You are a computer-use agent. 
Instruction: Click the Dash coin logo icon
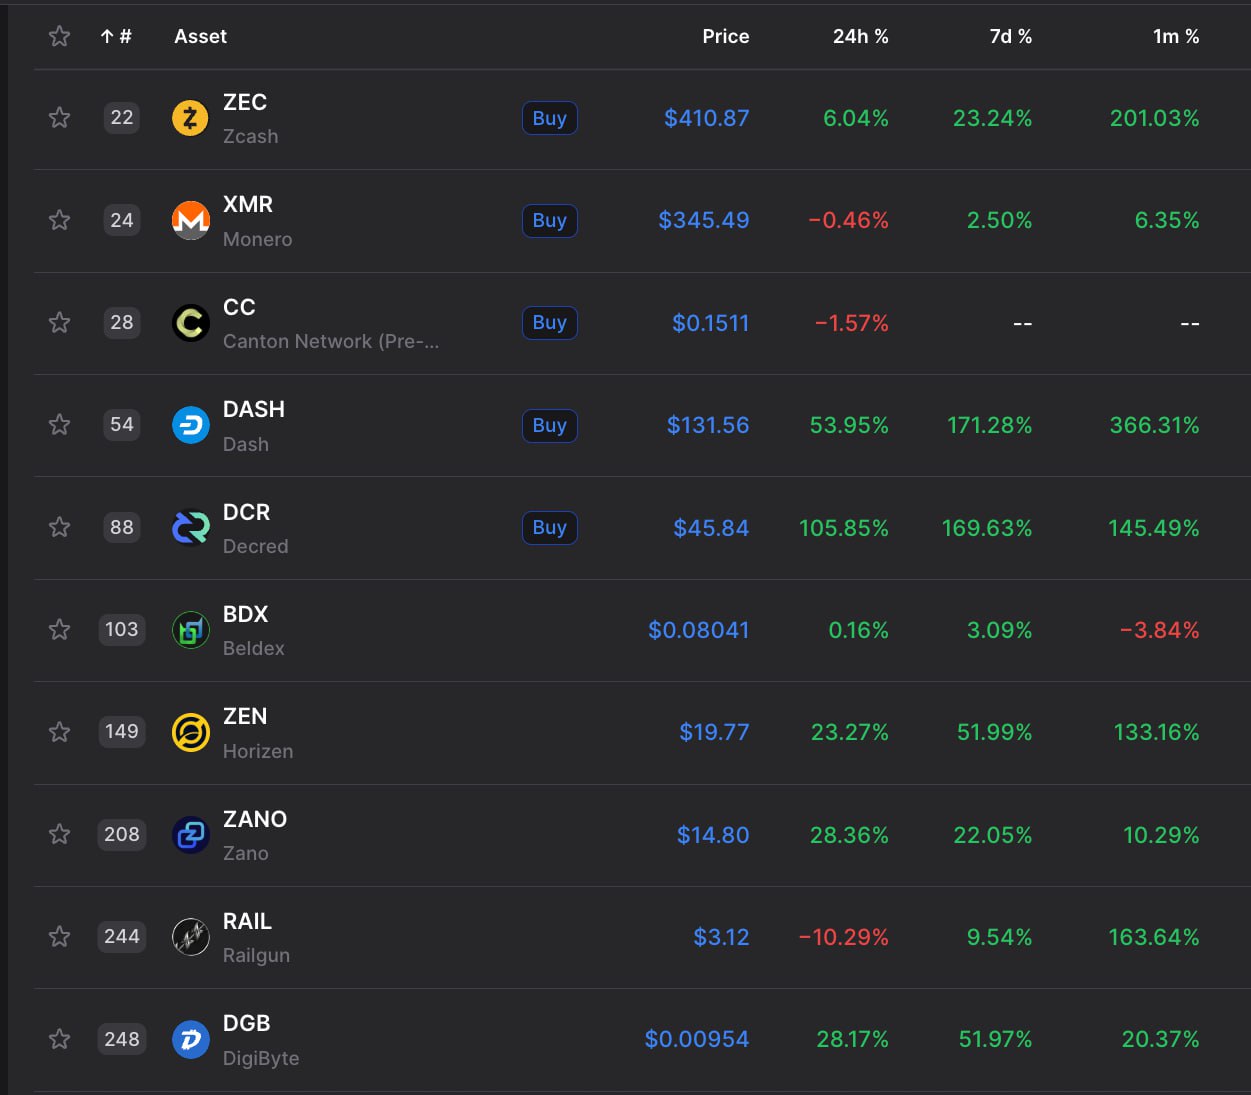[190, 425]
